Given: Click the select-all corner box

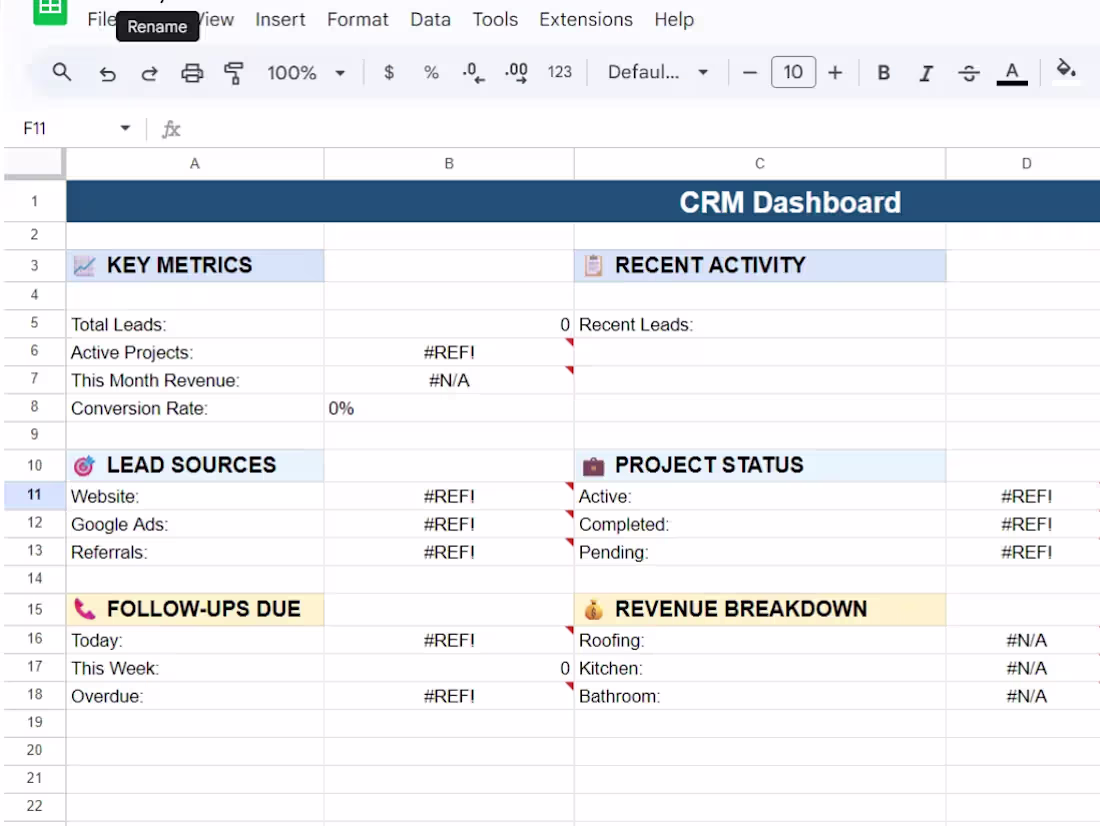Looking at the screenshot, I should point(34,164).
